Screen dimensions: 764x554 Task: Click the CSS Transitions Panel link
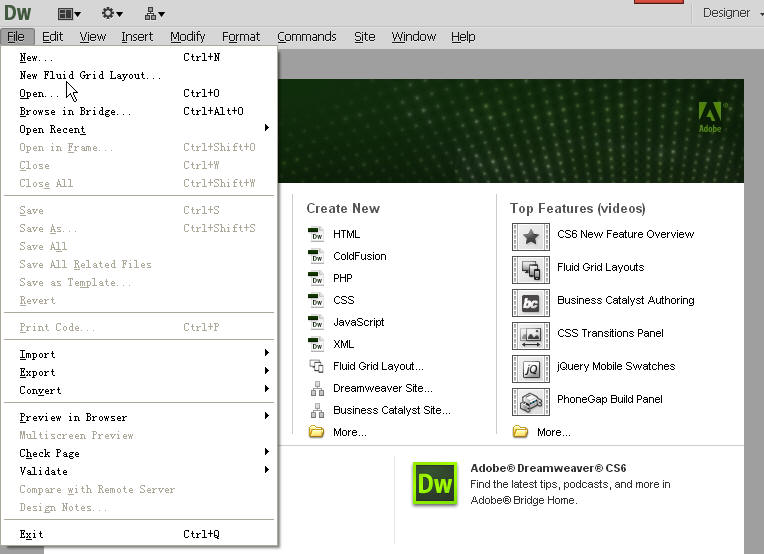(611, 333)
